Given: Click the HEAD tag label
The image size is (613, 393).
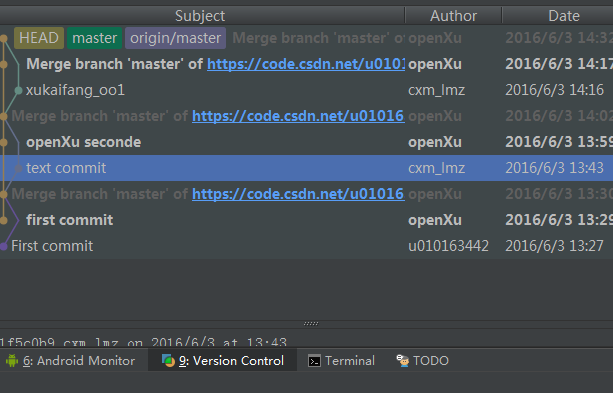Looking at the screenshot, I should [x=39, y=38].
